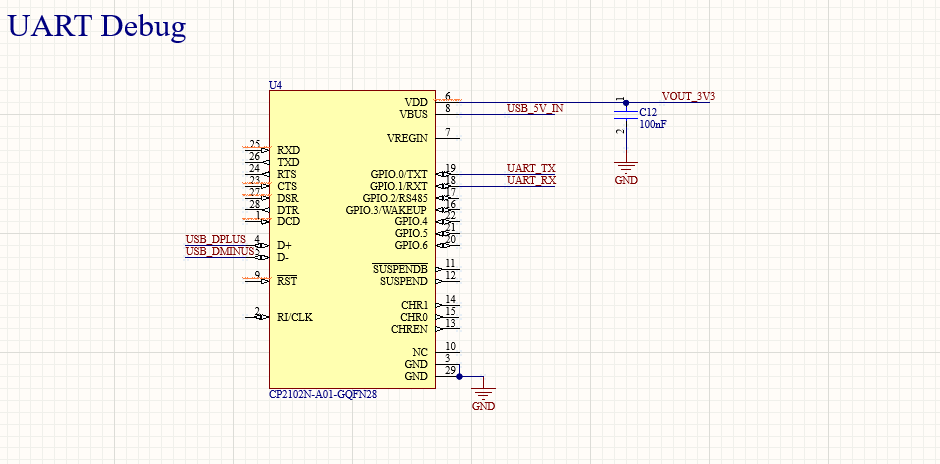Select the RI/CLK pin name
940x464 pixels.
click(x=294, y=317)
